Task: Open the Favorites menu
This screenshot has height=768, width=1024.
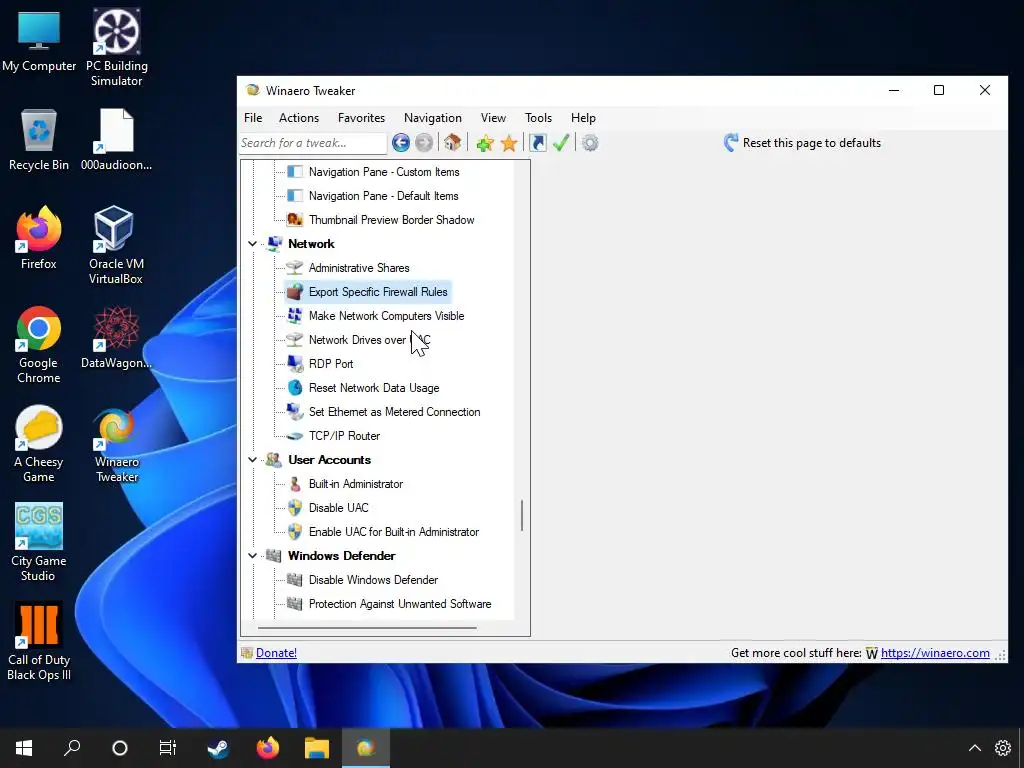Action: click(361, 118)
